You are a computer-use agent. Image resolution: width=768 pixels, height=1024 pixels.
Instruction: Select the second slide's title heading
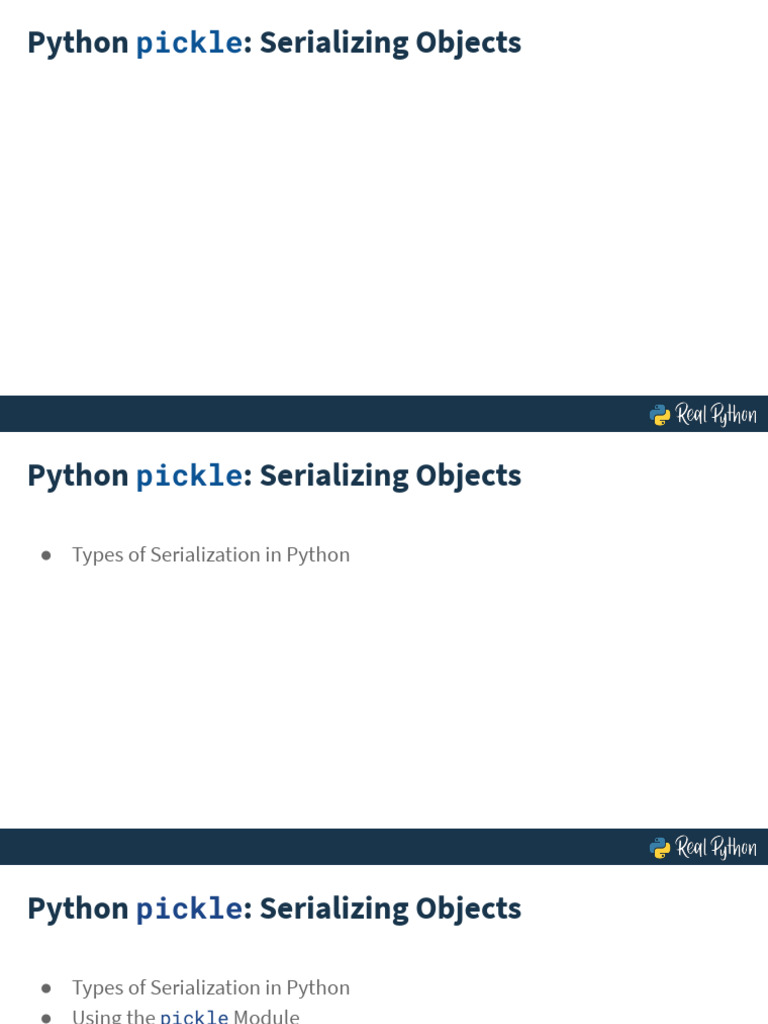(x=274, y=476)
